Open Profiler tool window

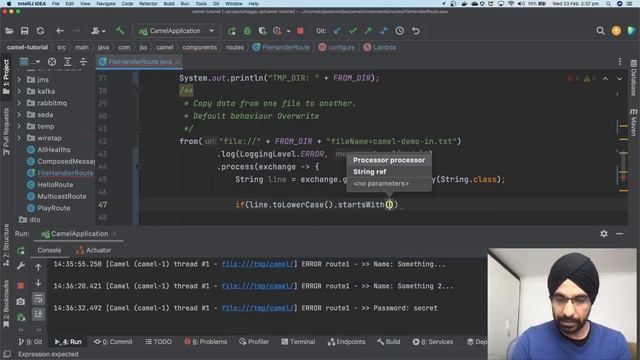254,342
